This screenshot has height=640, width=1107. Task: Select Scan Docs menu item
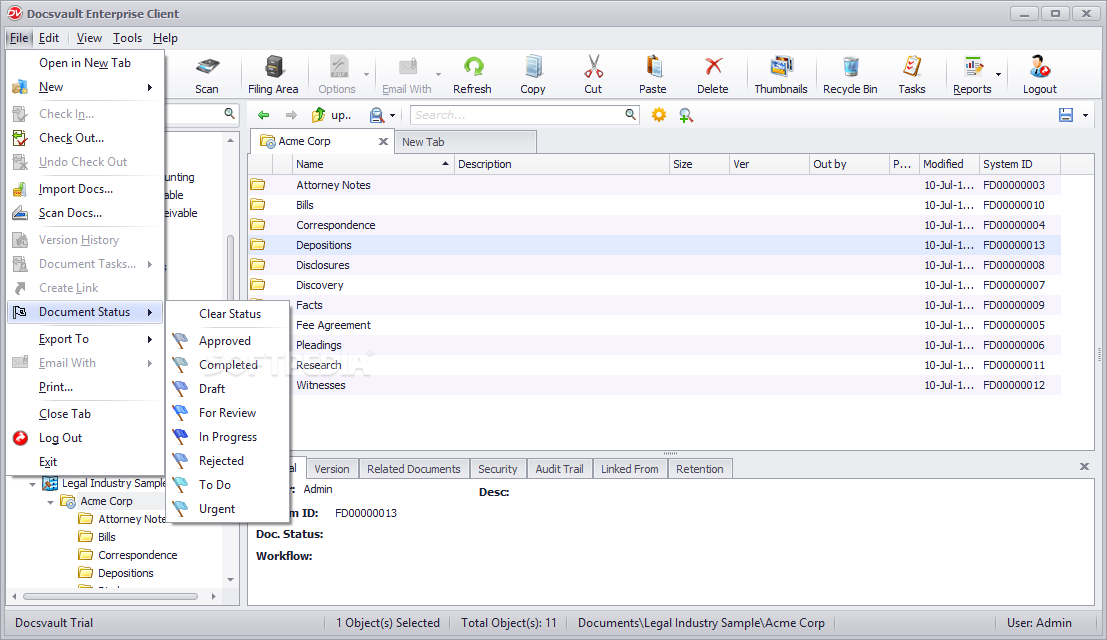tap(85, 213)
